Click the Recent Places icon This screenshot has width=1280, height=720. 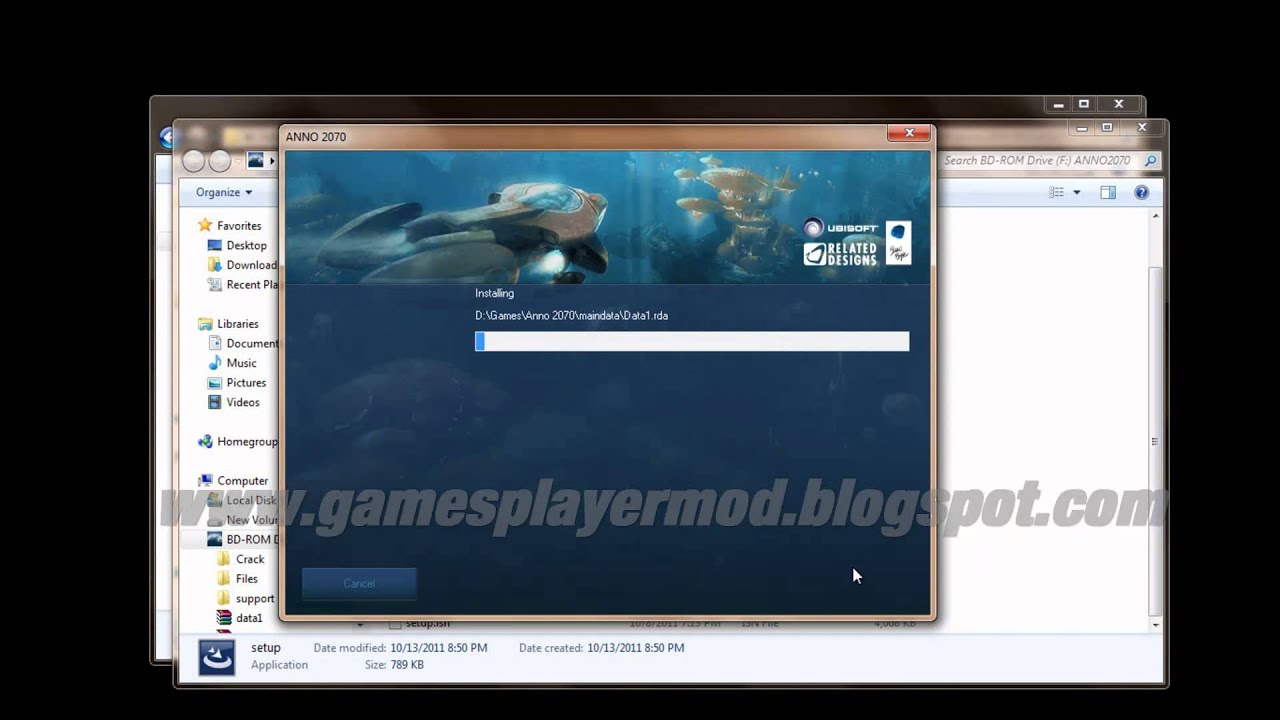214,285
